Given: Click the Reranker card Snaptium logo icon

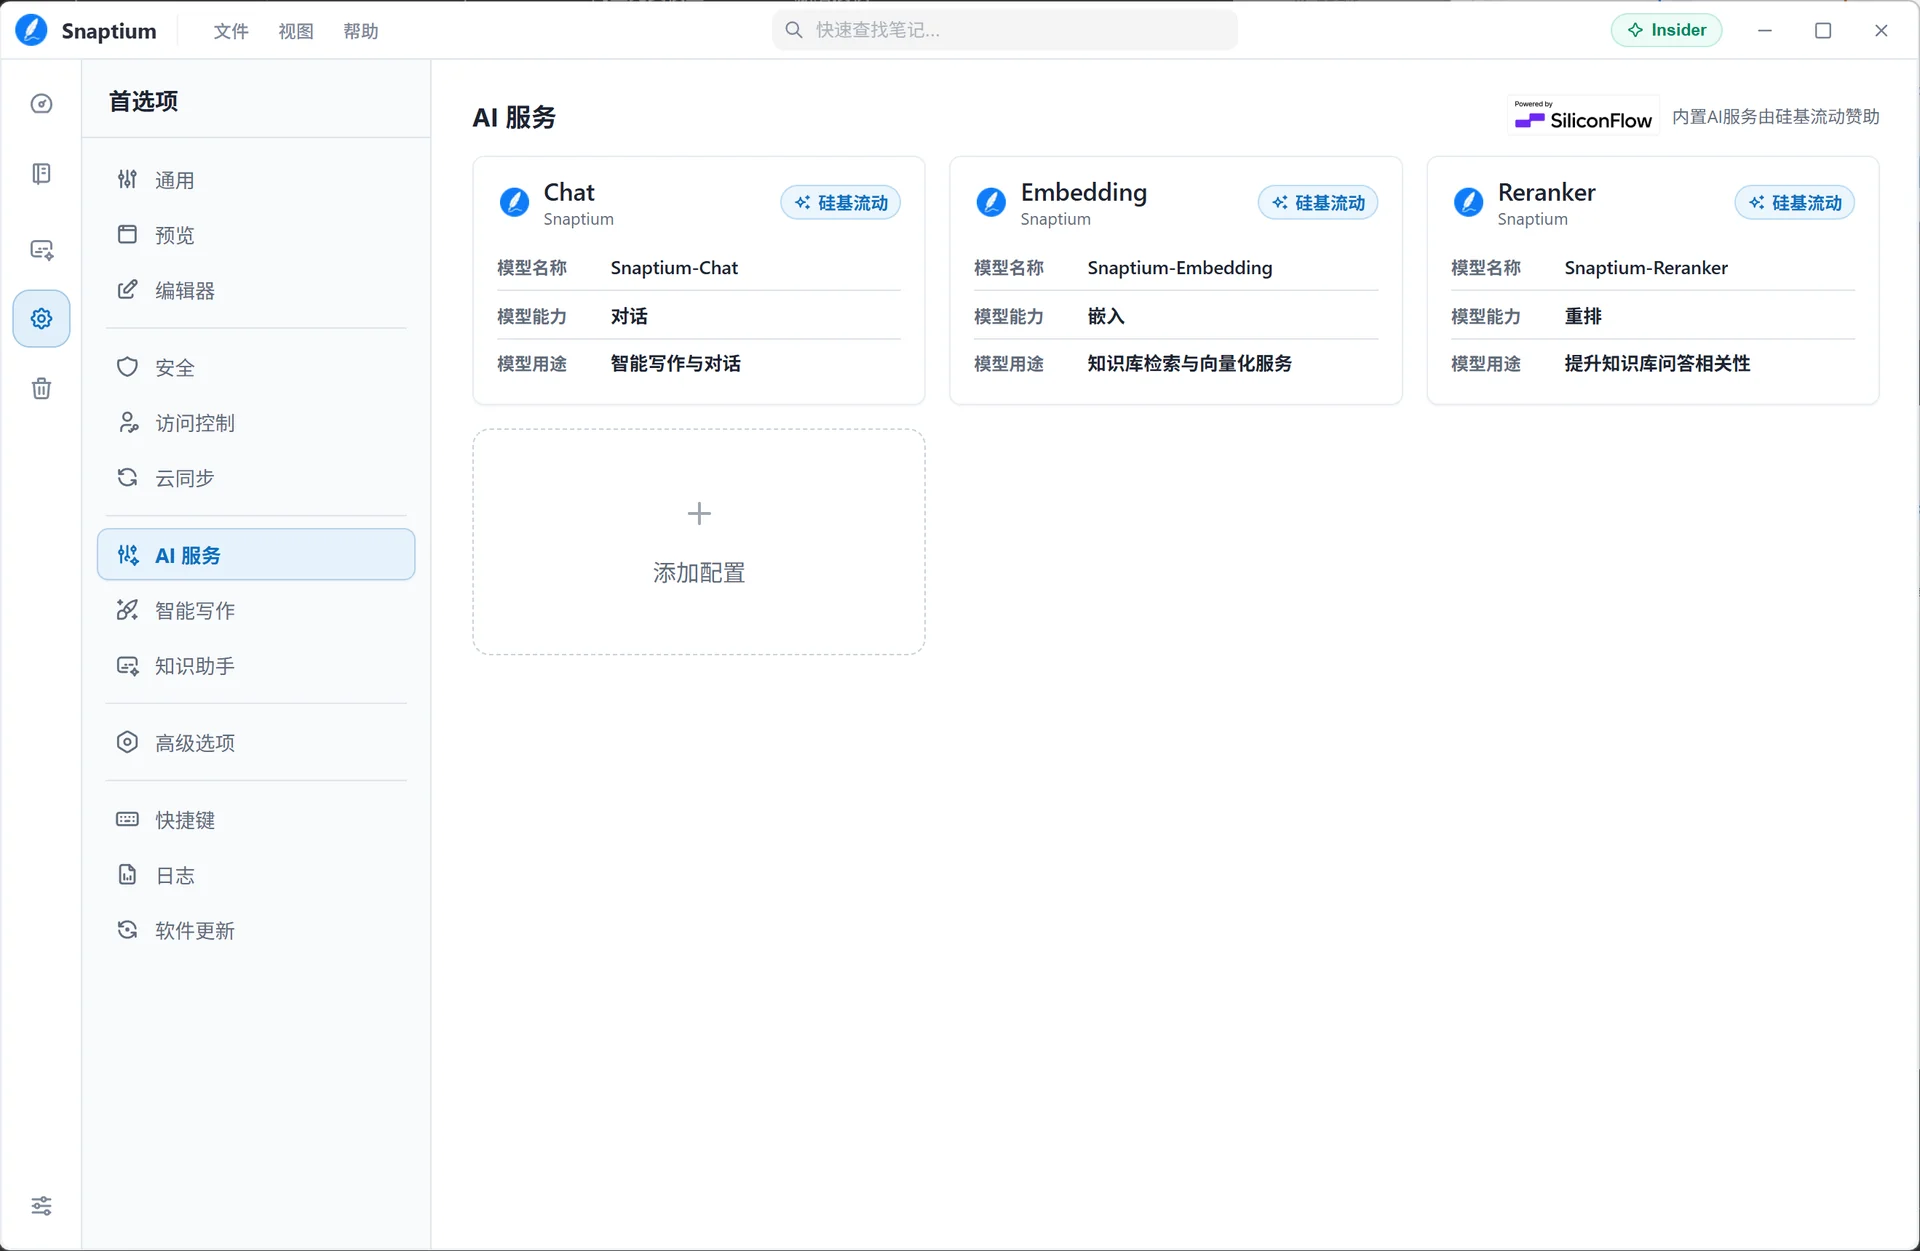Looking at the screenshot, I should pos(1468,203).
